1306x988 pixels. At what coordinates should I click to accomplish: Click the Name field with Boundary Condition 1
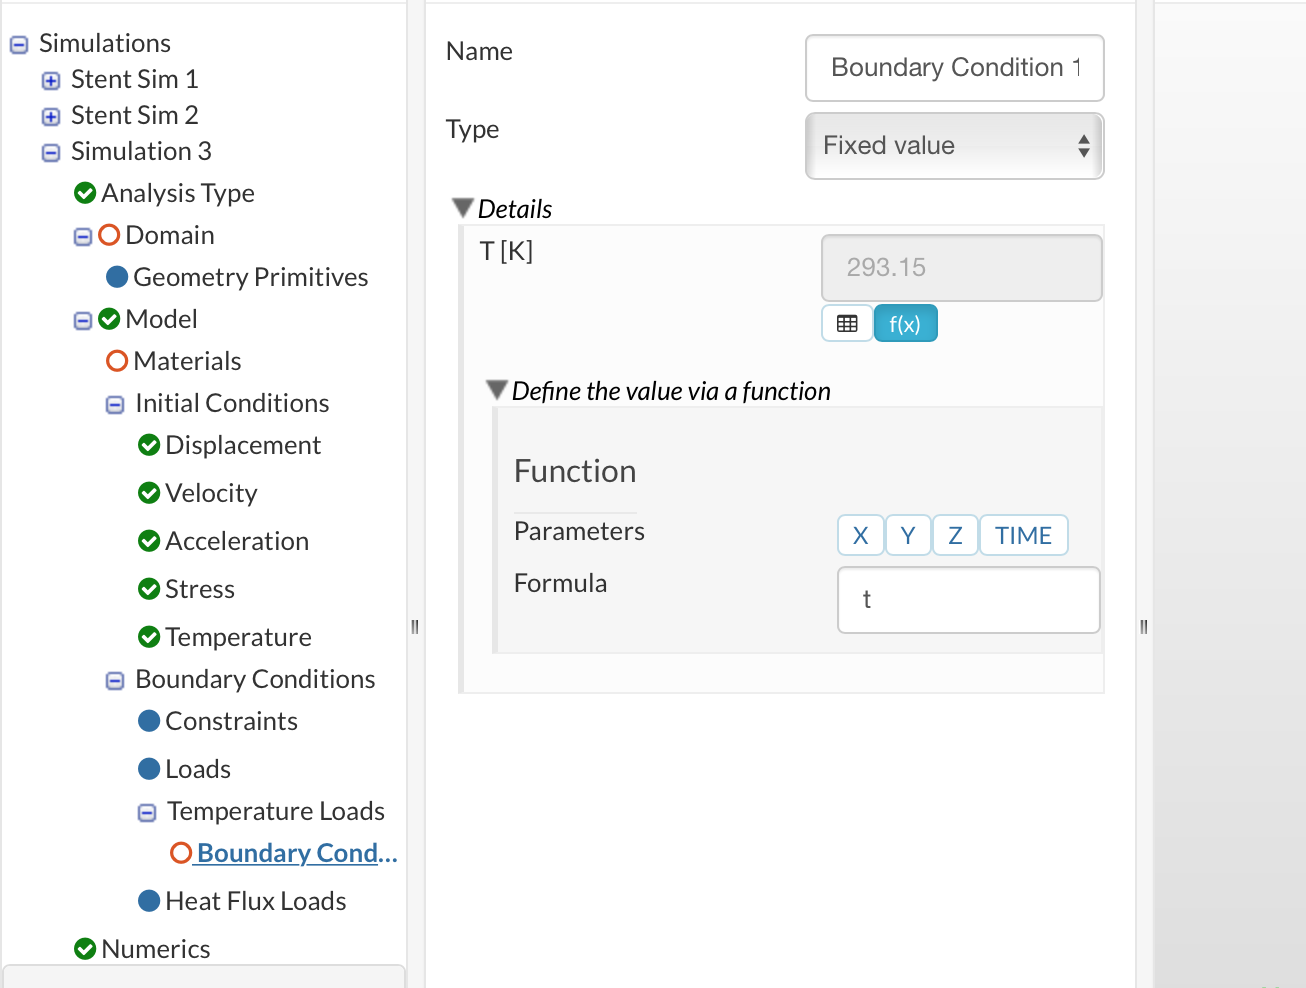[x=954, y=68]
